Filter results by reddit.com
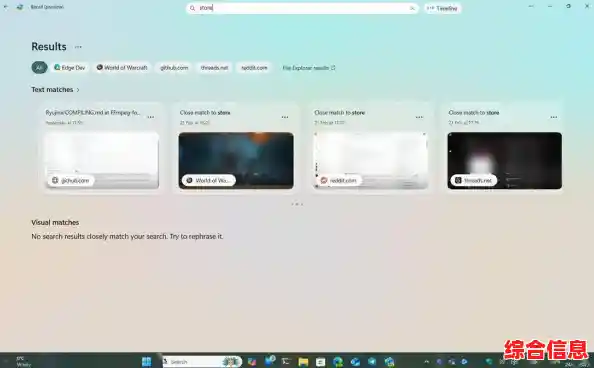Image resolution: width=594 pixels, height=368 pixels. (x=254, y=67)
